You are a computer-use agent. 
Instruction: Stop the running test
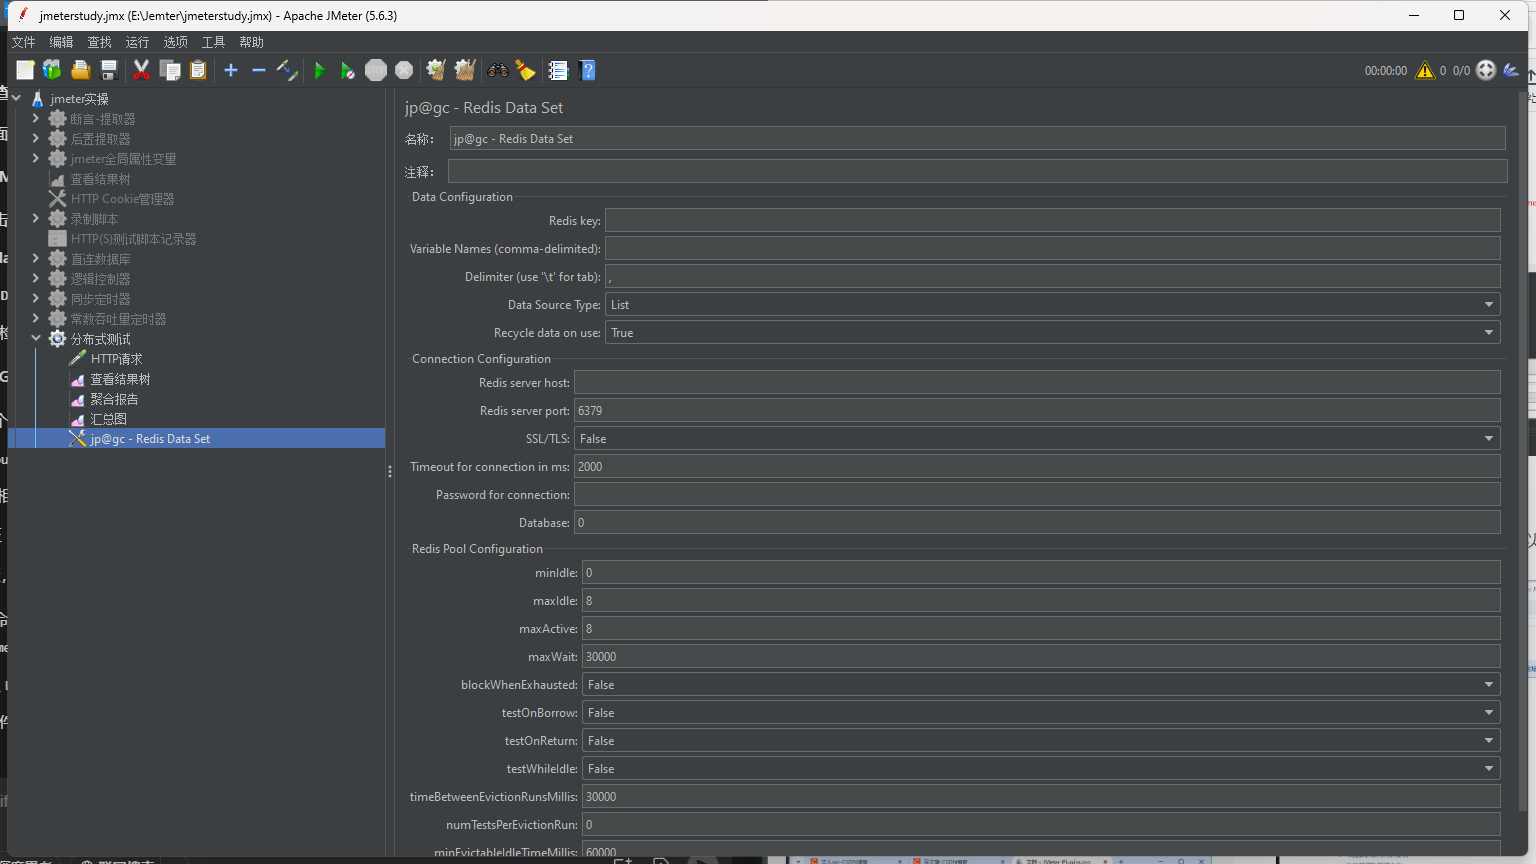(x=376, y=70)
